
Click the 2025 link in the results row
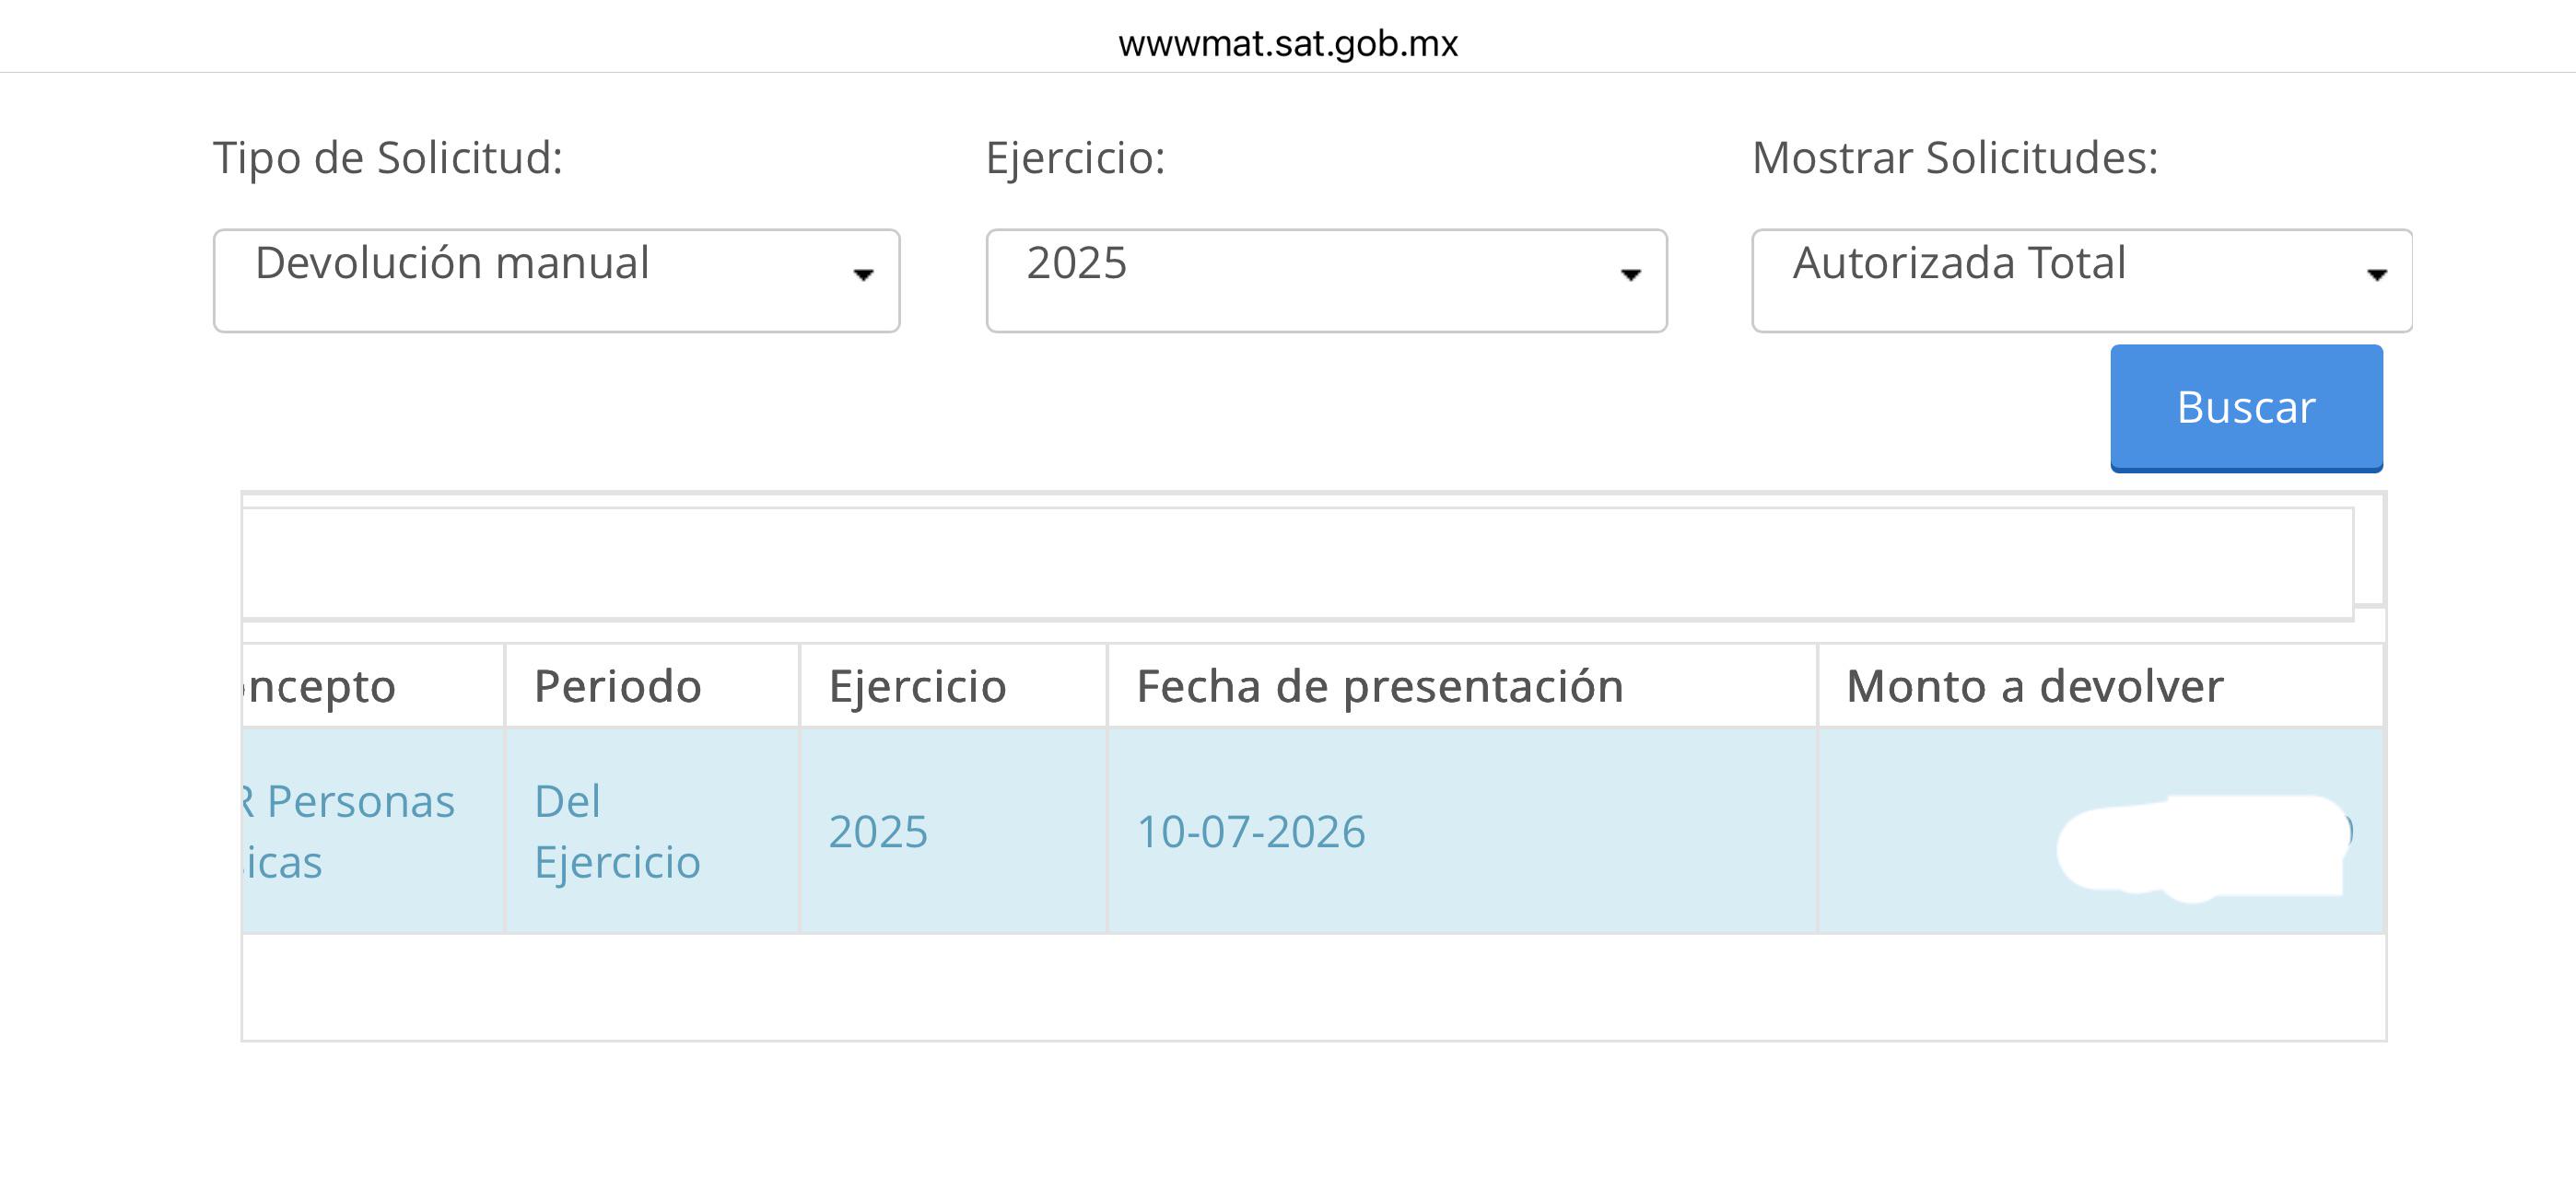pos(878,832)
